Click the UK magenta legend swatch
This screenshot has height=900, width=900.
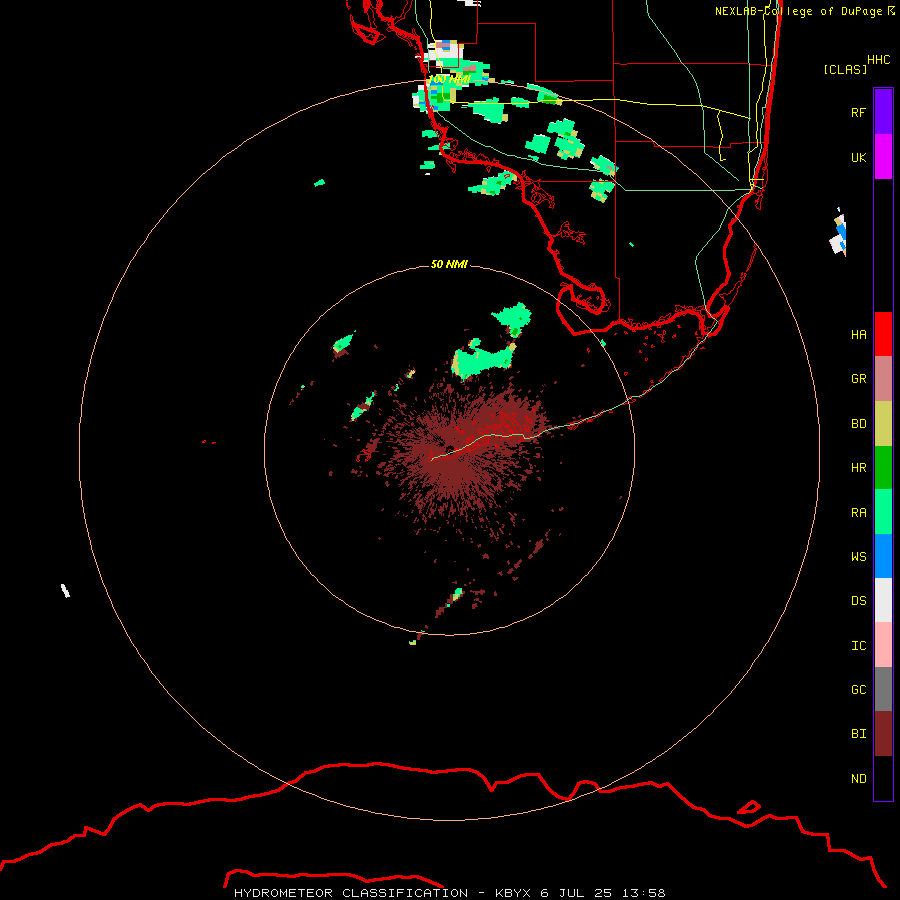point(883,157)
